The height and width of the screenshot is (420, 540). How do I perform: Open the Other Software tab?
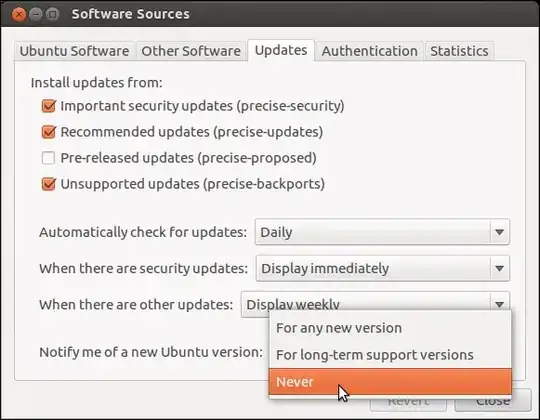pos(191,51)
